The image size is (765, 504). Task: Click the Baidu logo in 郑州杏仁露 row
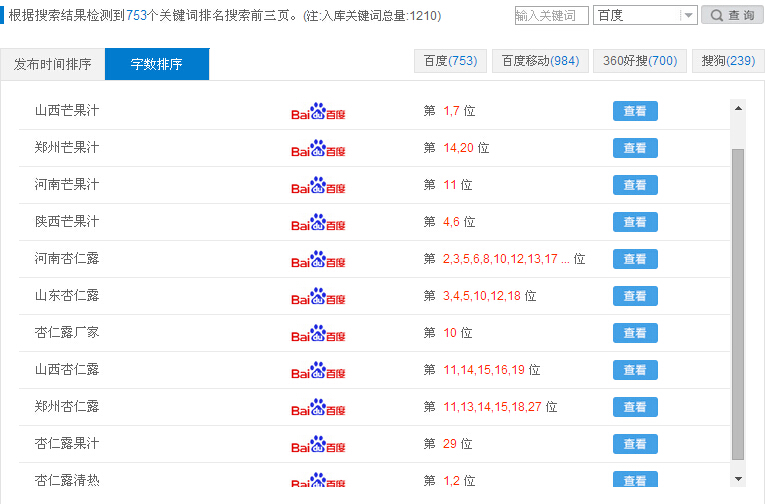tap(318, 408)
